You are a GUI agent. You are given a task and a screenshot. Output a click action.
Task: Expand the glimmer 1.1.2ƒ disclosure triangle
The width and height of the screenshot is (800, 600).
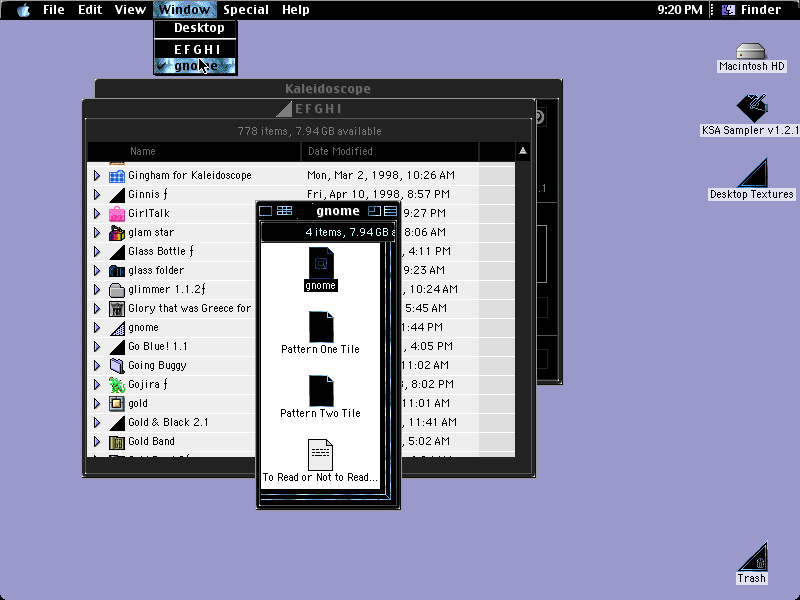[x=97, y=290]
